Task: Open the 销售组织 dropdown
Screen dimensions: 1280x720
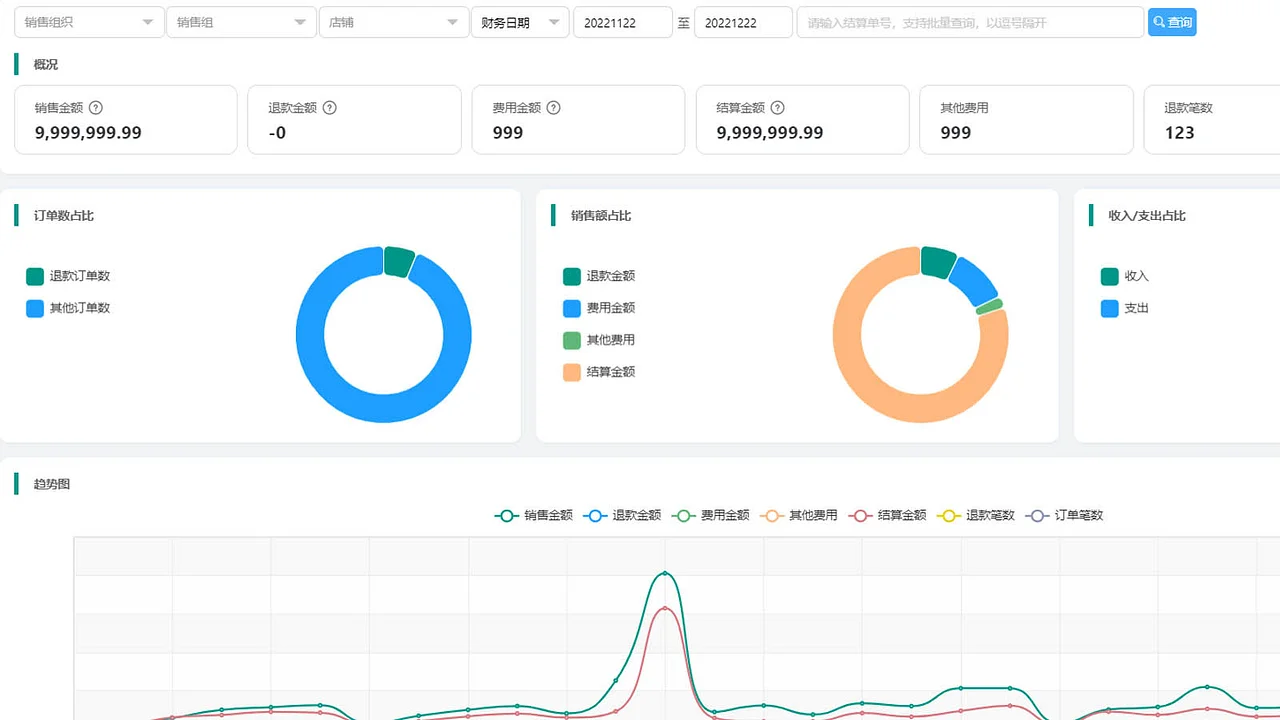Action: pyautogui.click(x=89, y=22)
